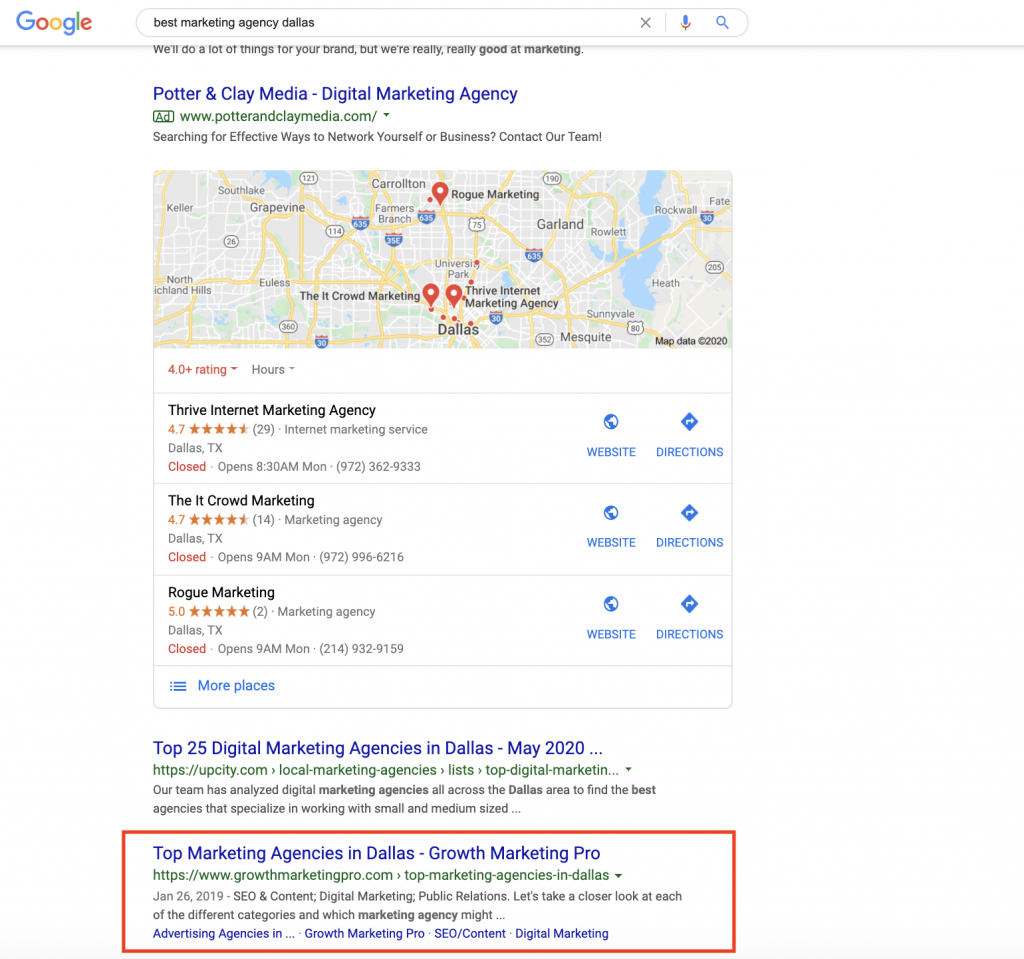The width and height of the screenshot is (1024, 959).
Task: Click the Thrive Internet Marketing Agency map pin
Action: point(454,295)
